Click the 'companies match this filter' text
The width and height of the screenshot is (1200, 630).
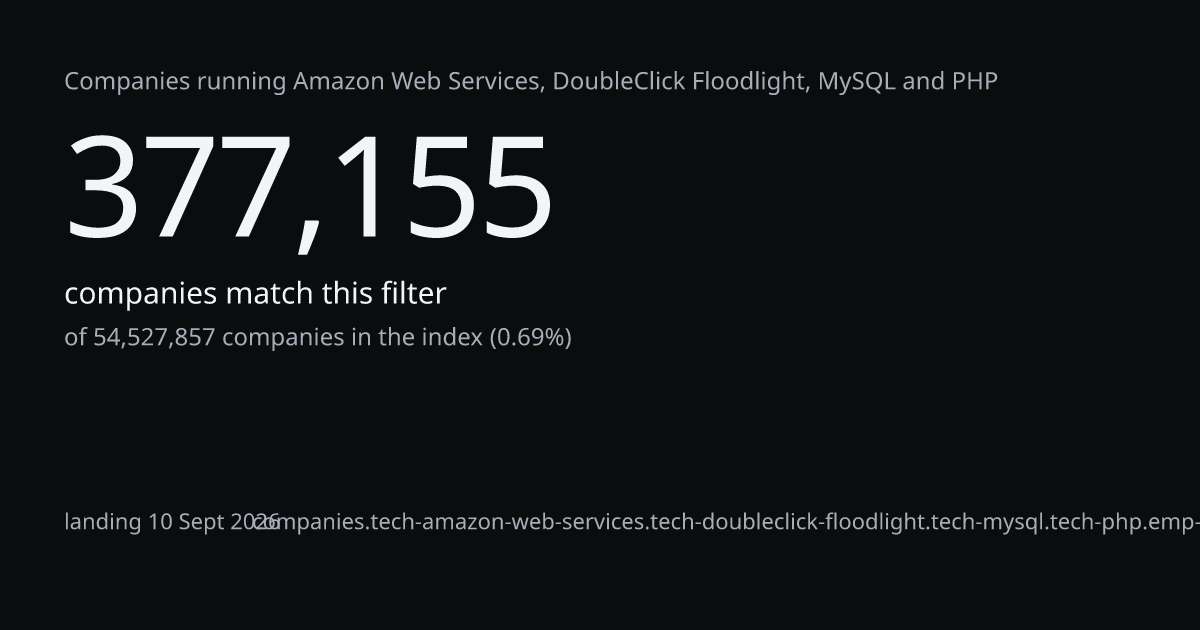click(x=255, y=294)
